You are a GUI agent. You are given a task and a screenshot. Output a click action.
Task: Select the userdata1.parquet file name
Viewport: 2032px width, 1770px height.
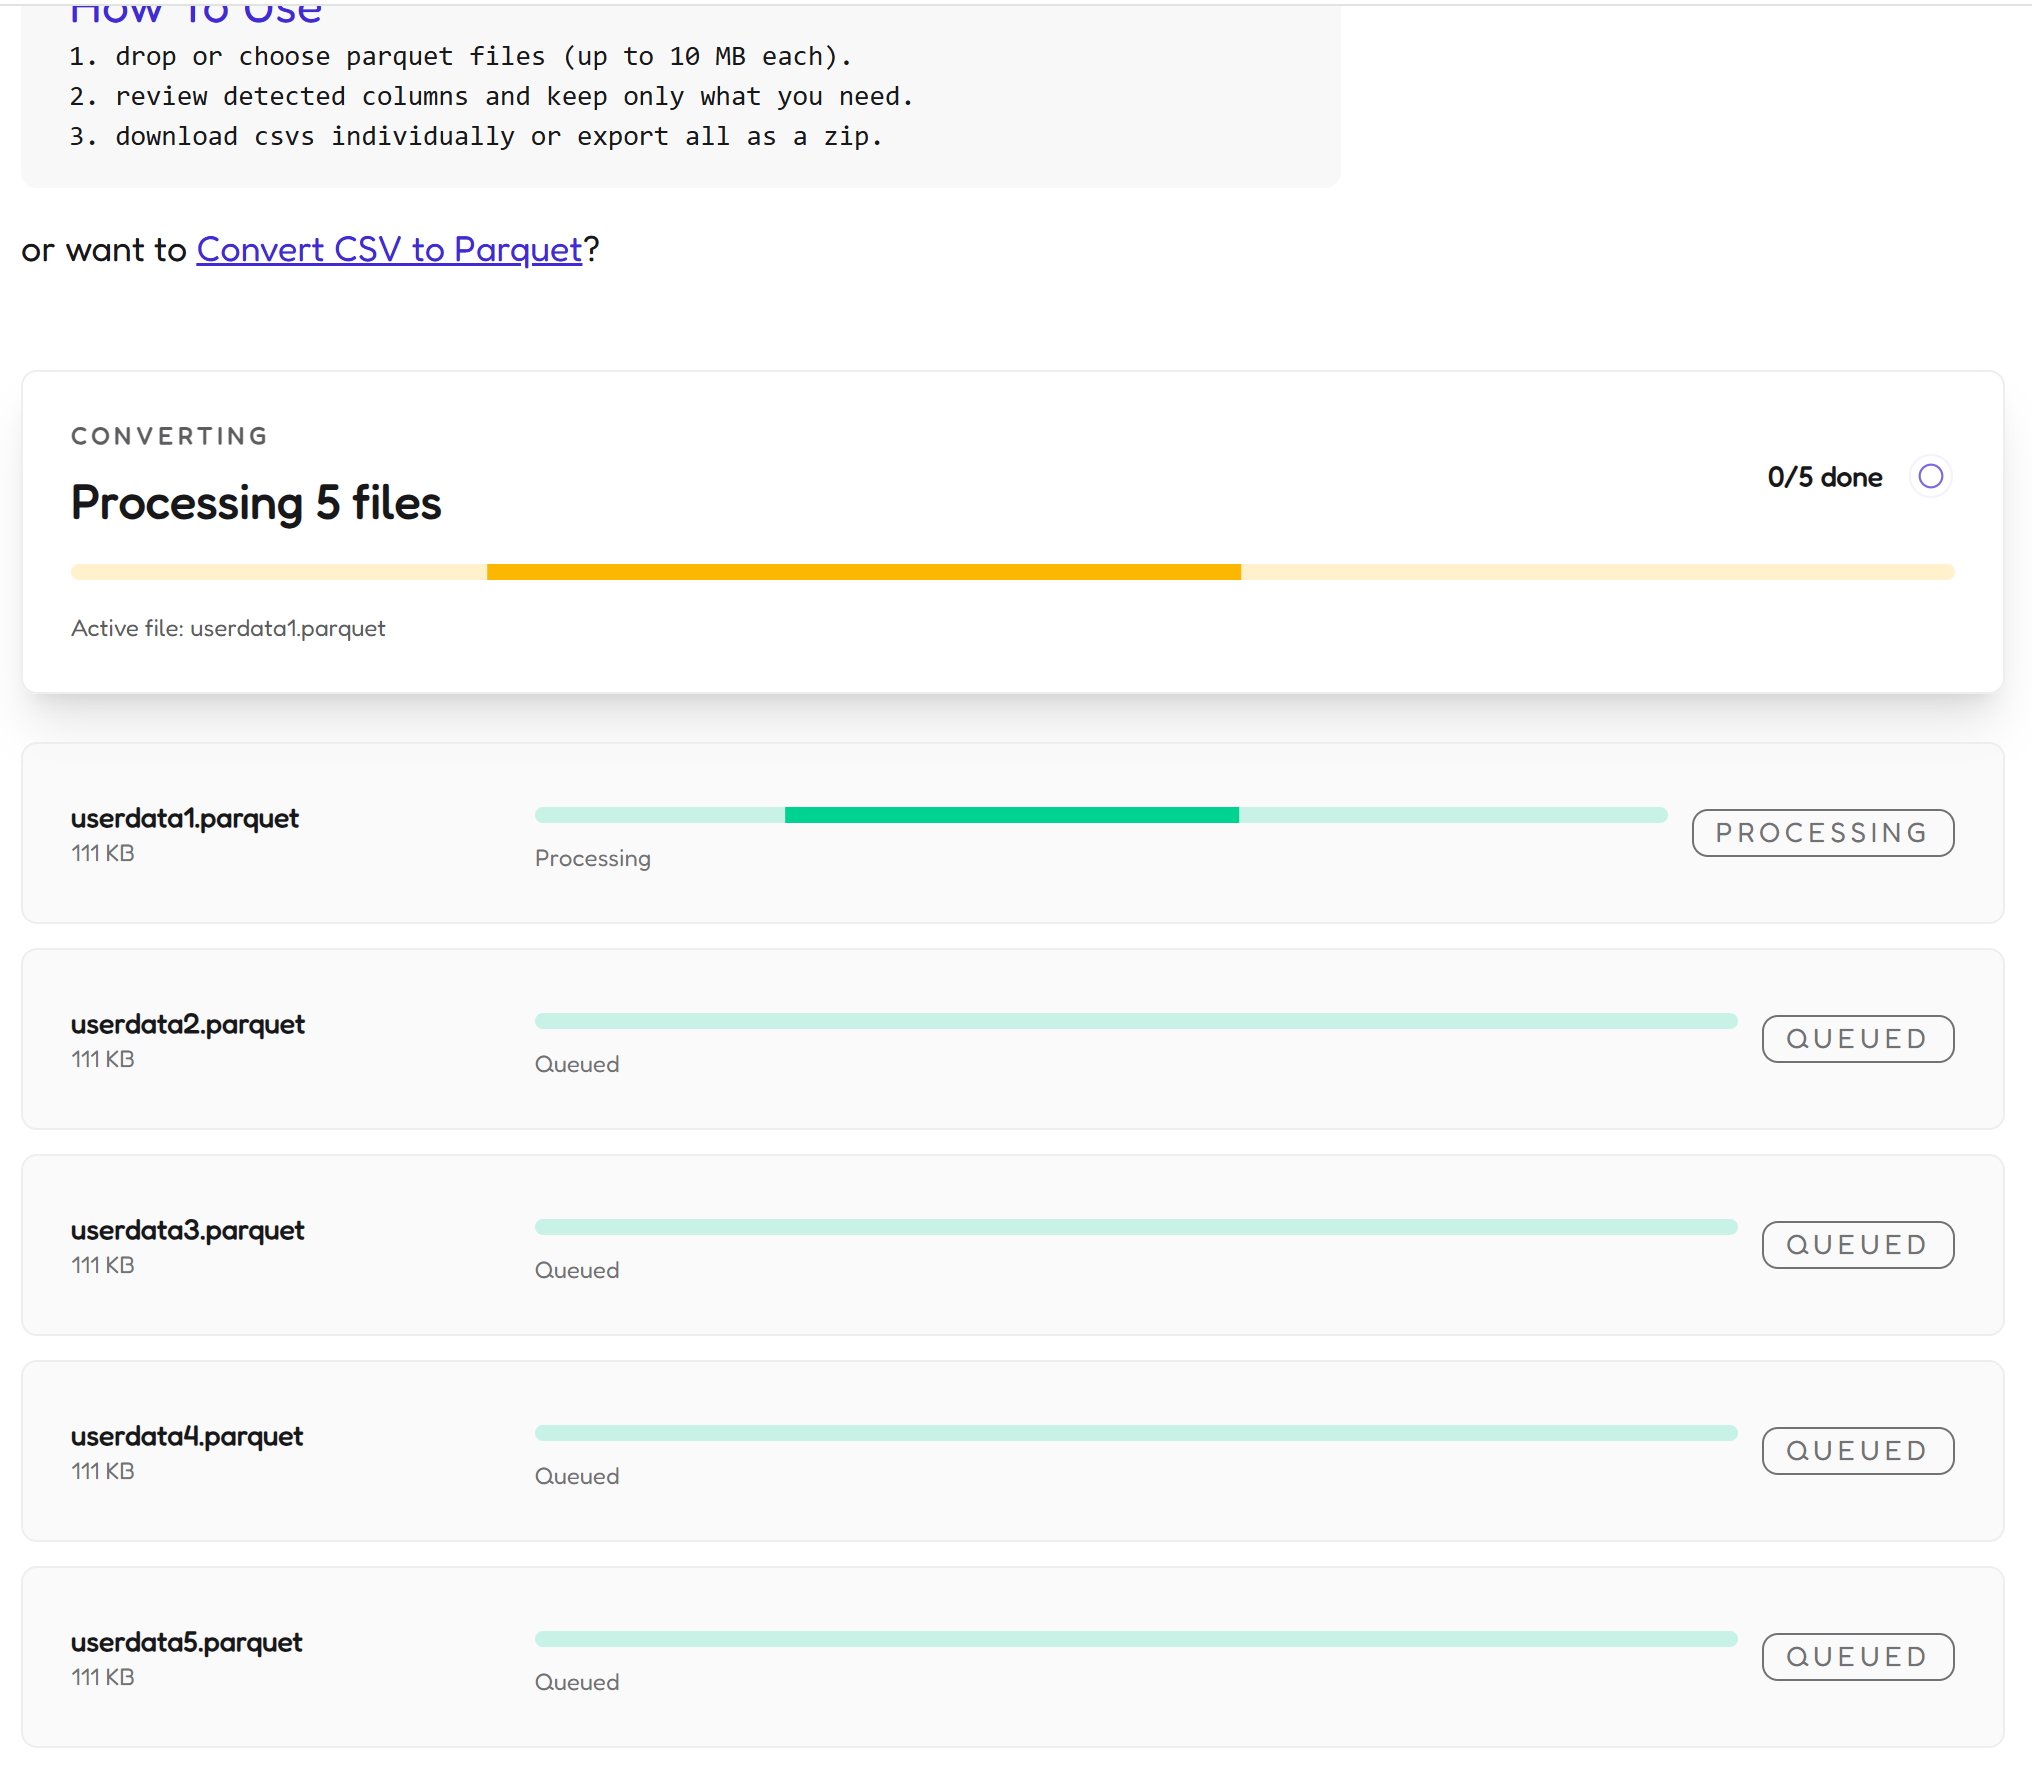(x=184, y=818)
